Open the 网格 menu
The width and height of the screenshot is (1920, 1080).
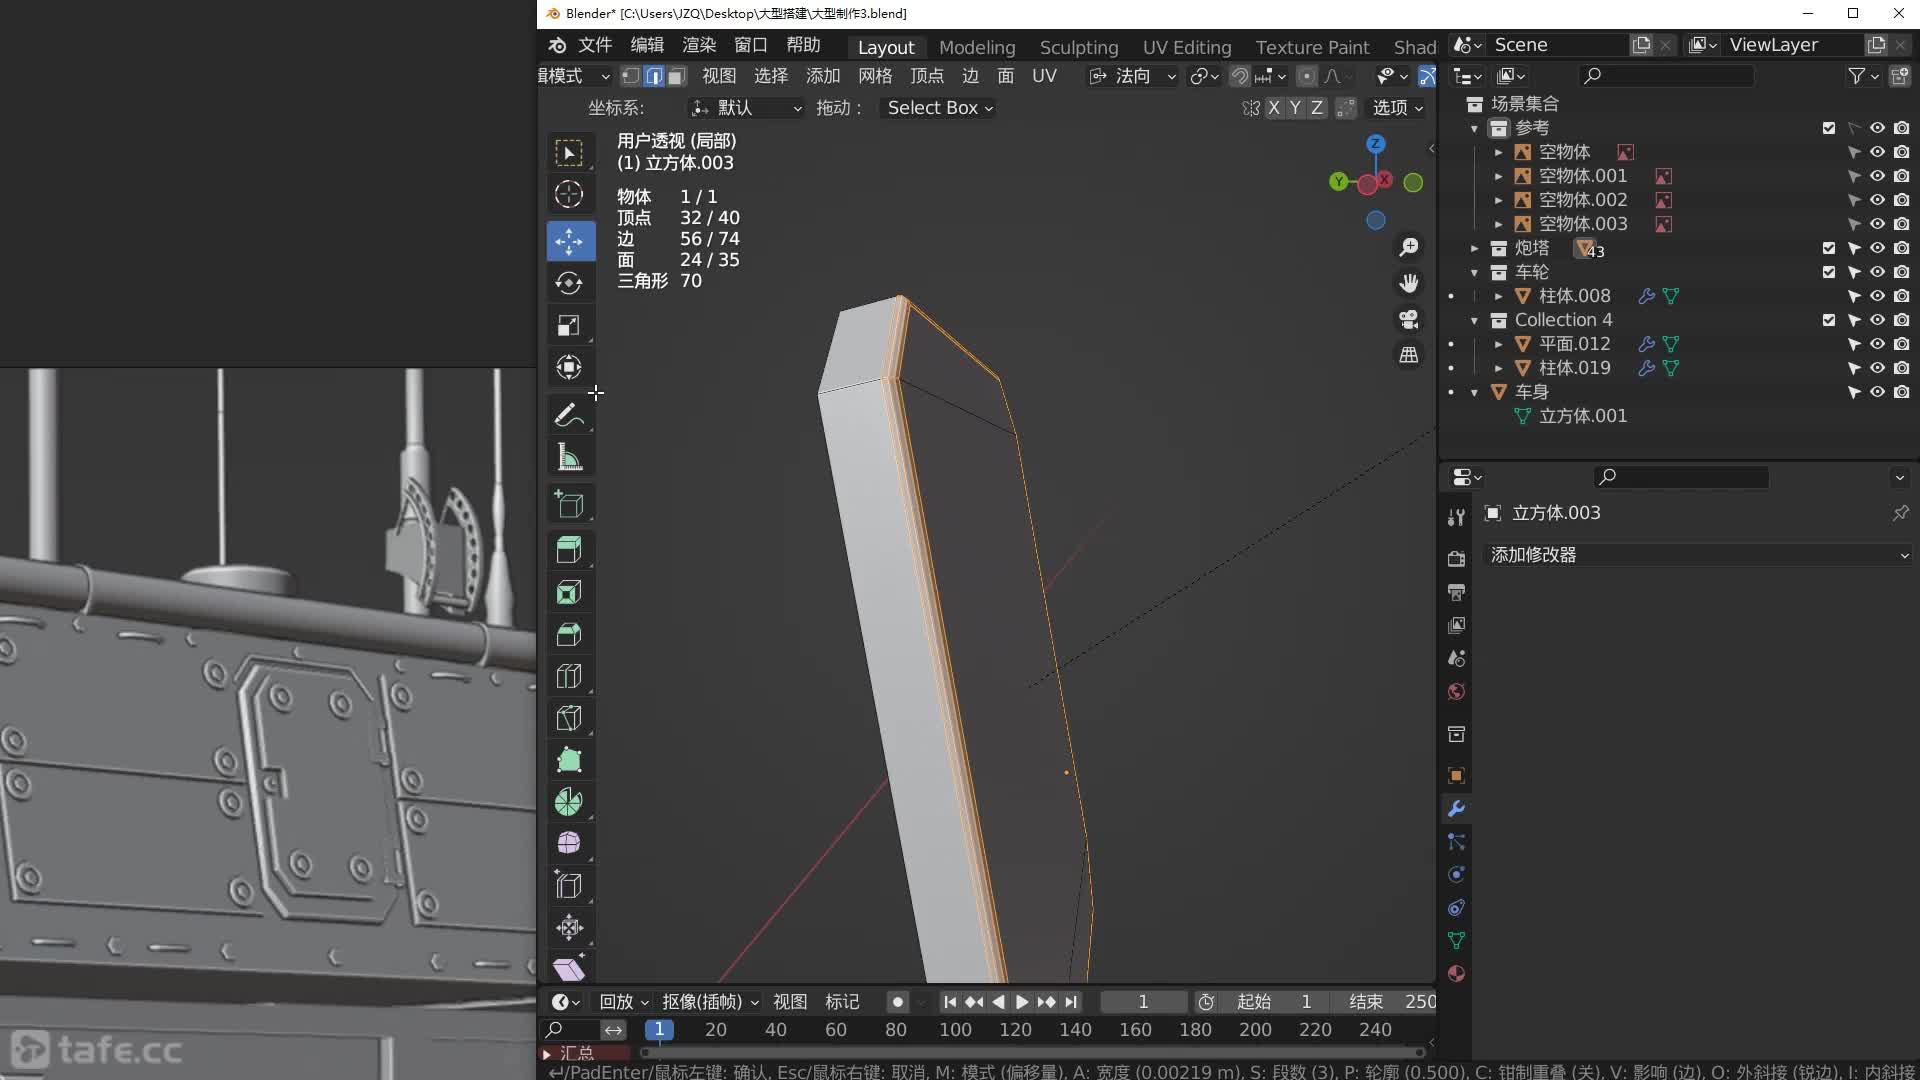pos(874,76)
